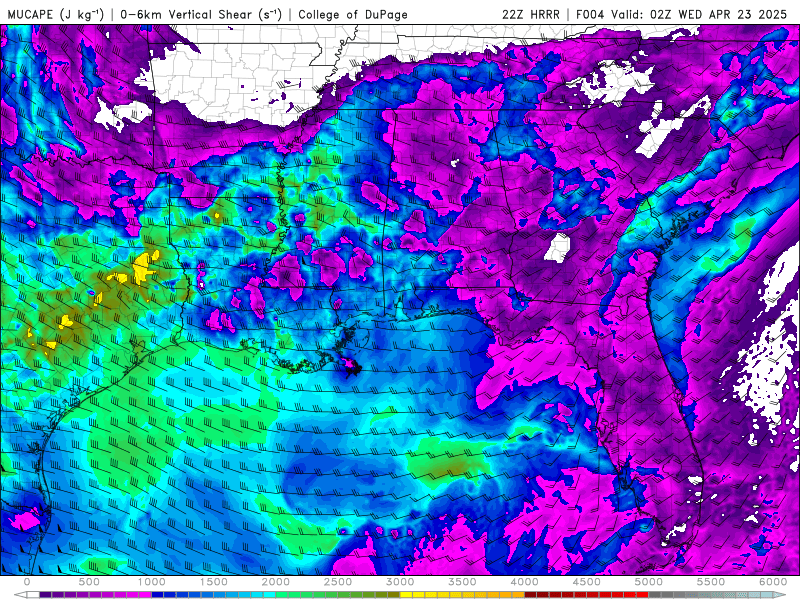Click the 5000 value on the color scale

coord(648,582)
